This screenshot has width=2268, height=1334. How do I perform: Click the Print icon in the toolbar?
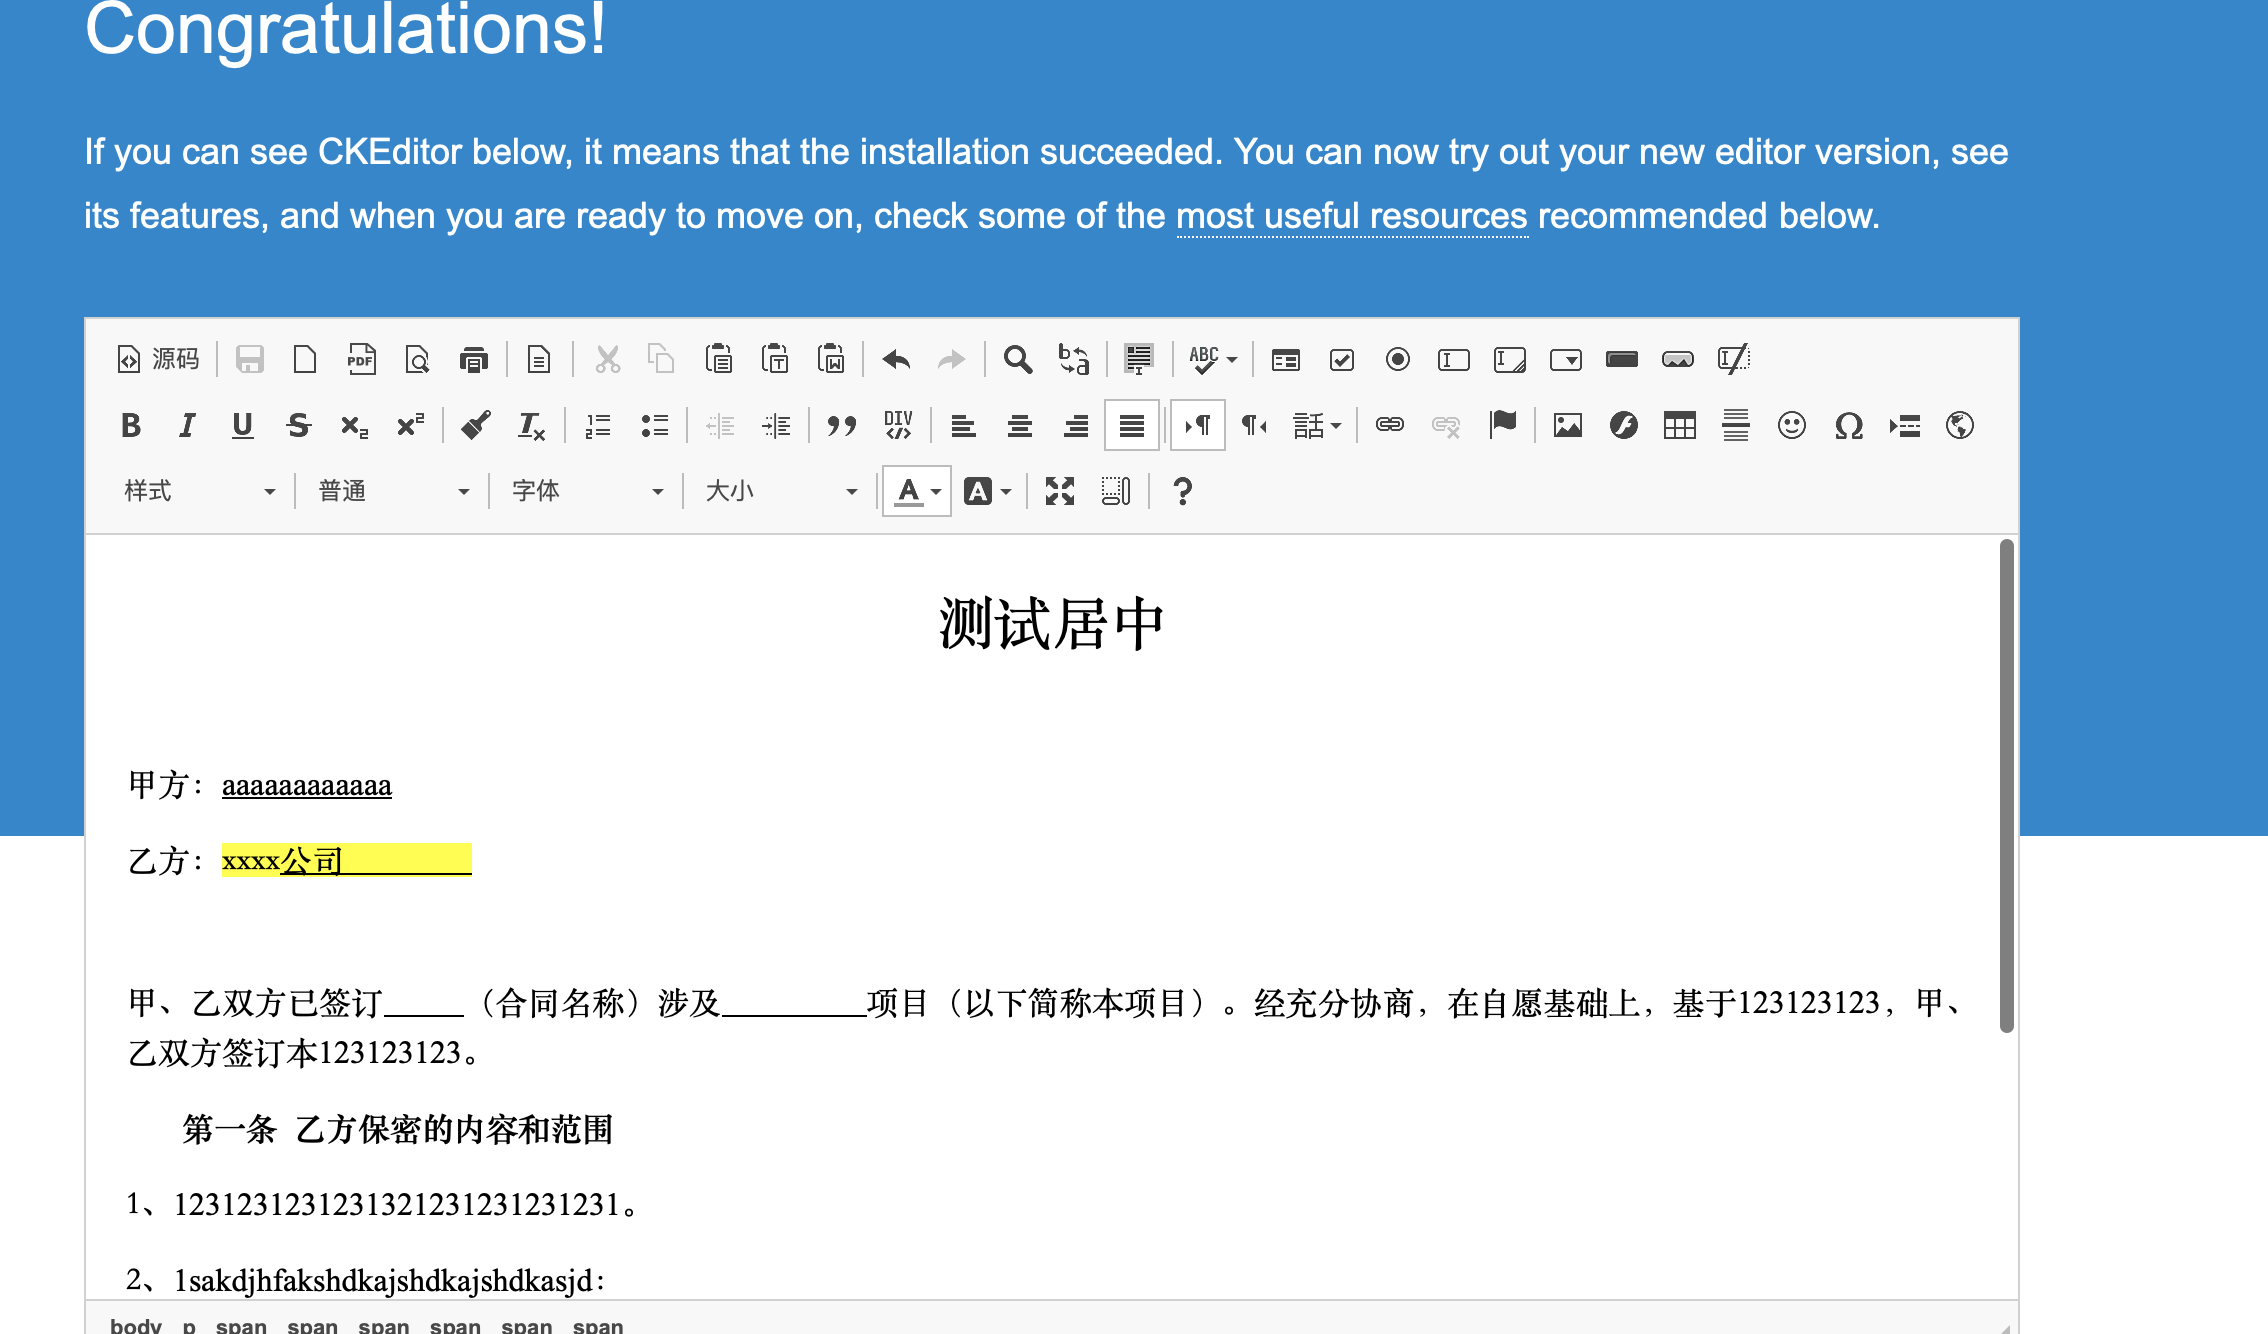coord(473,359)
